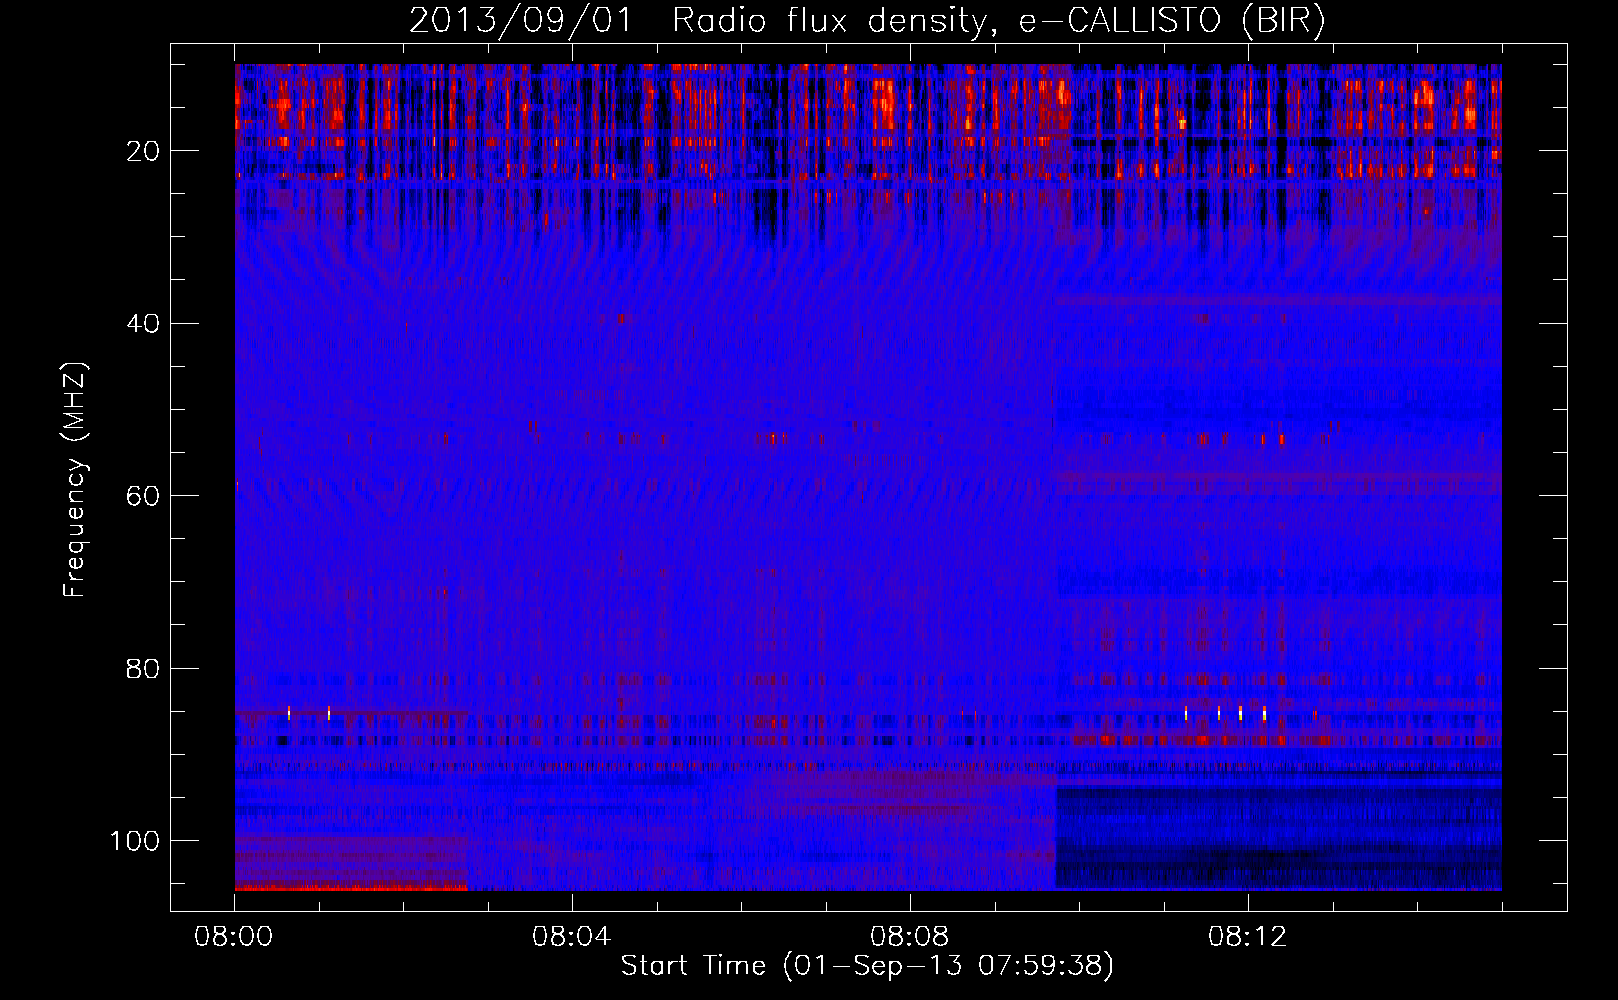Click the '80' frequency tick label
This screenshot has height=1000, width=1618.
click(143, 668)
